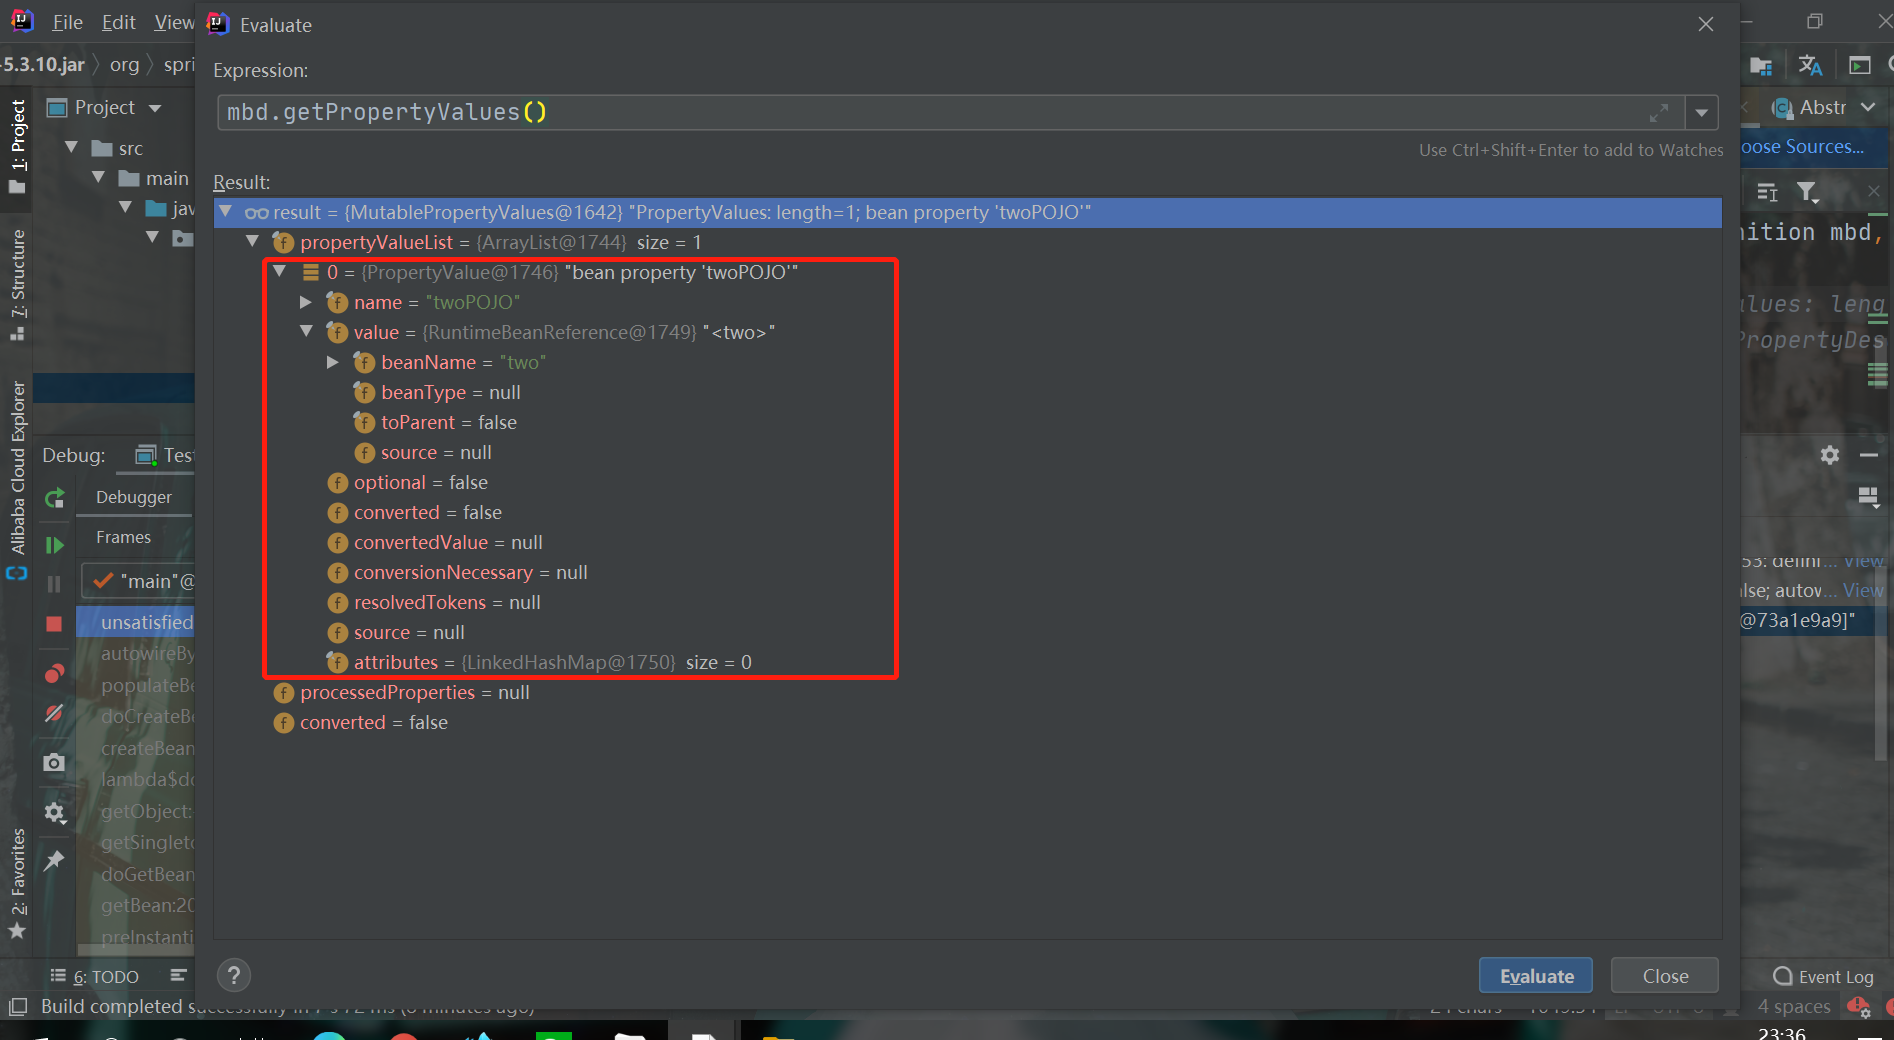Open the expression history dropdown
The image size is (1894, 1040).
[1702, 113]
